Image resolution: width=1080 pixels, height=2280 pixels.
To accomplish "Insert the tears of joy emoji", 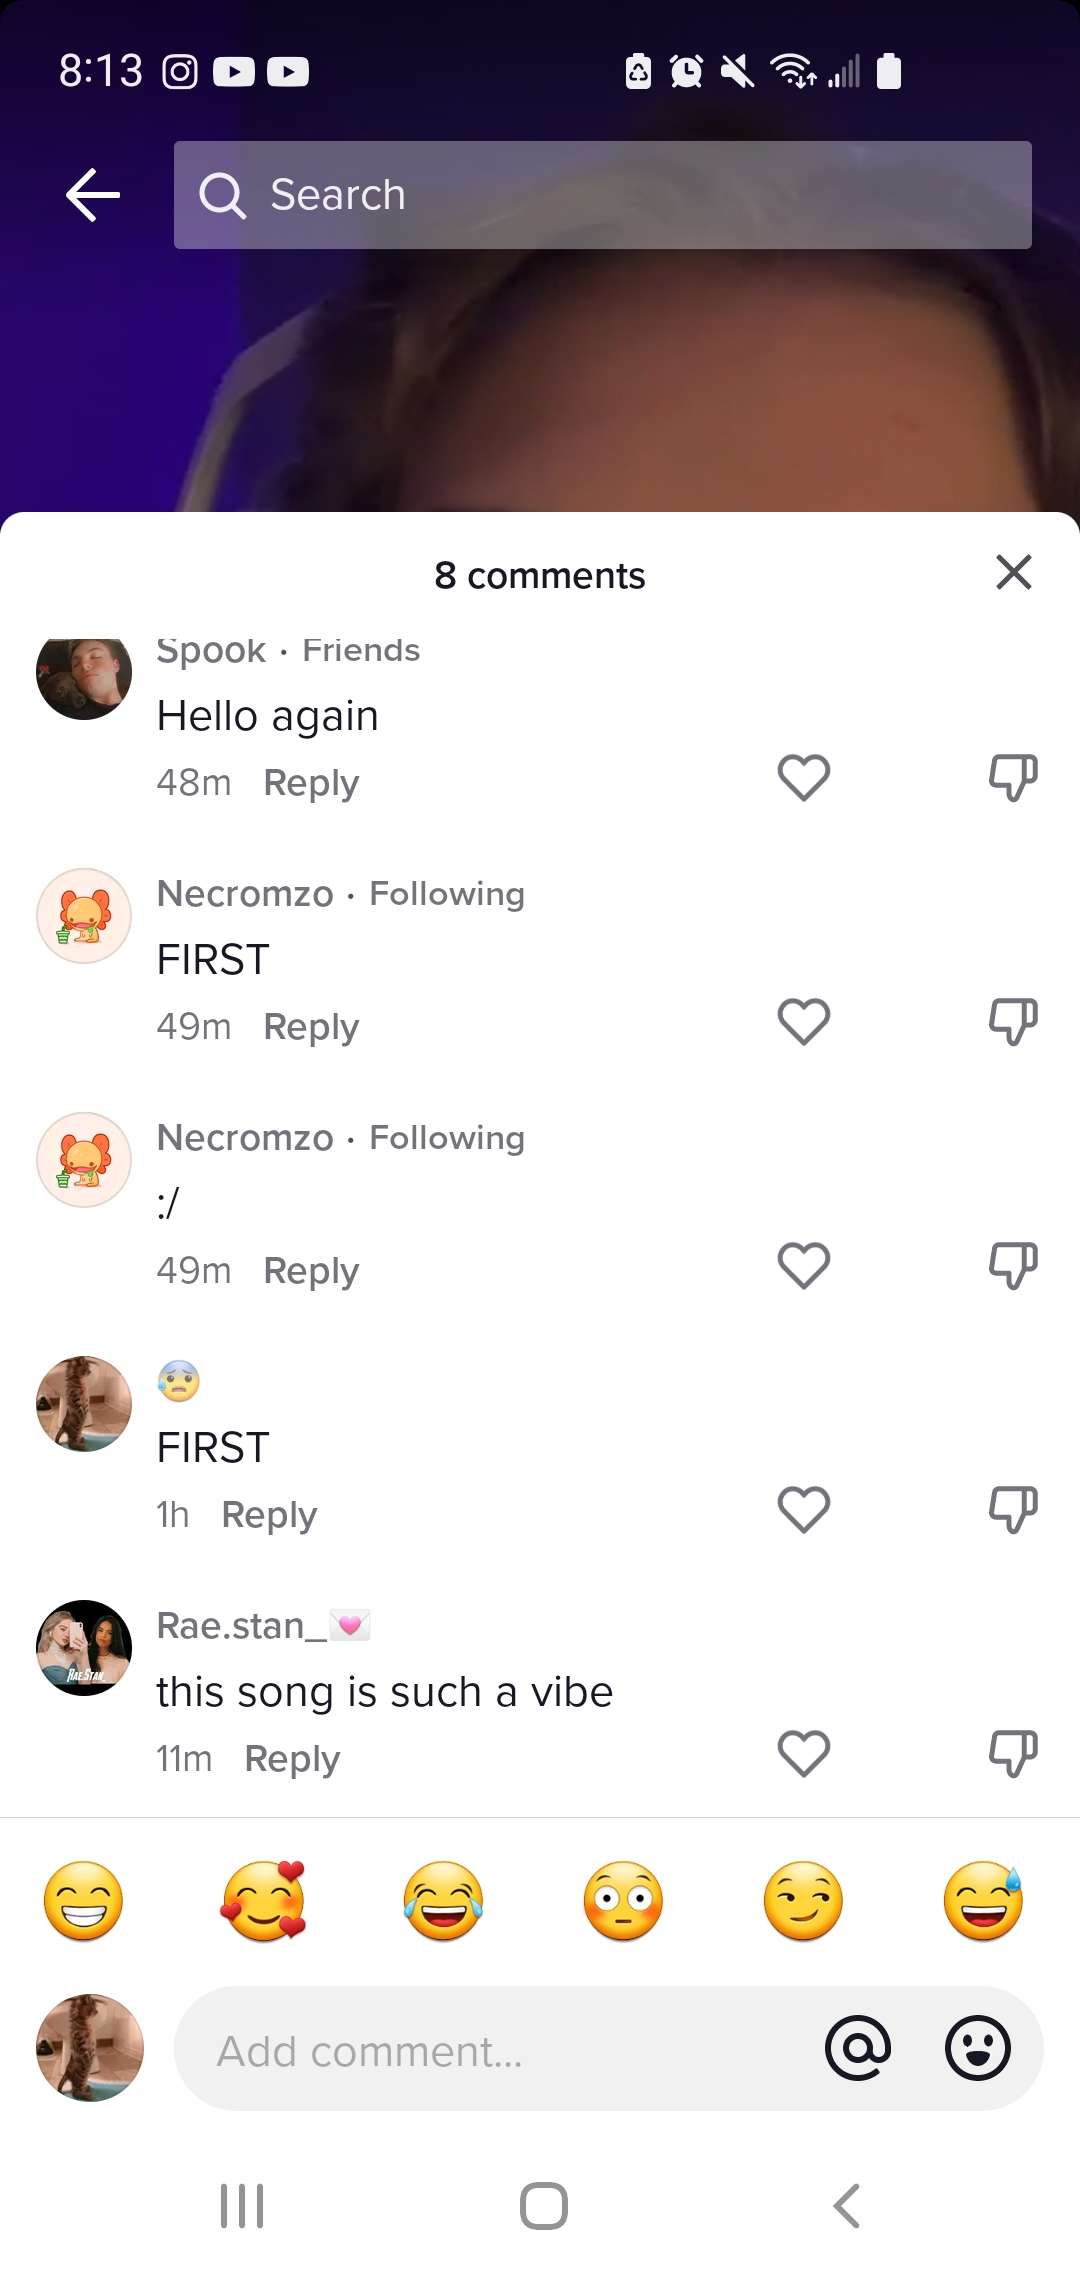I will tap(443, 1901).
